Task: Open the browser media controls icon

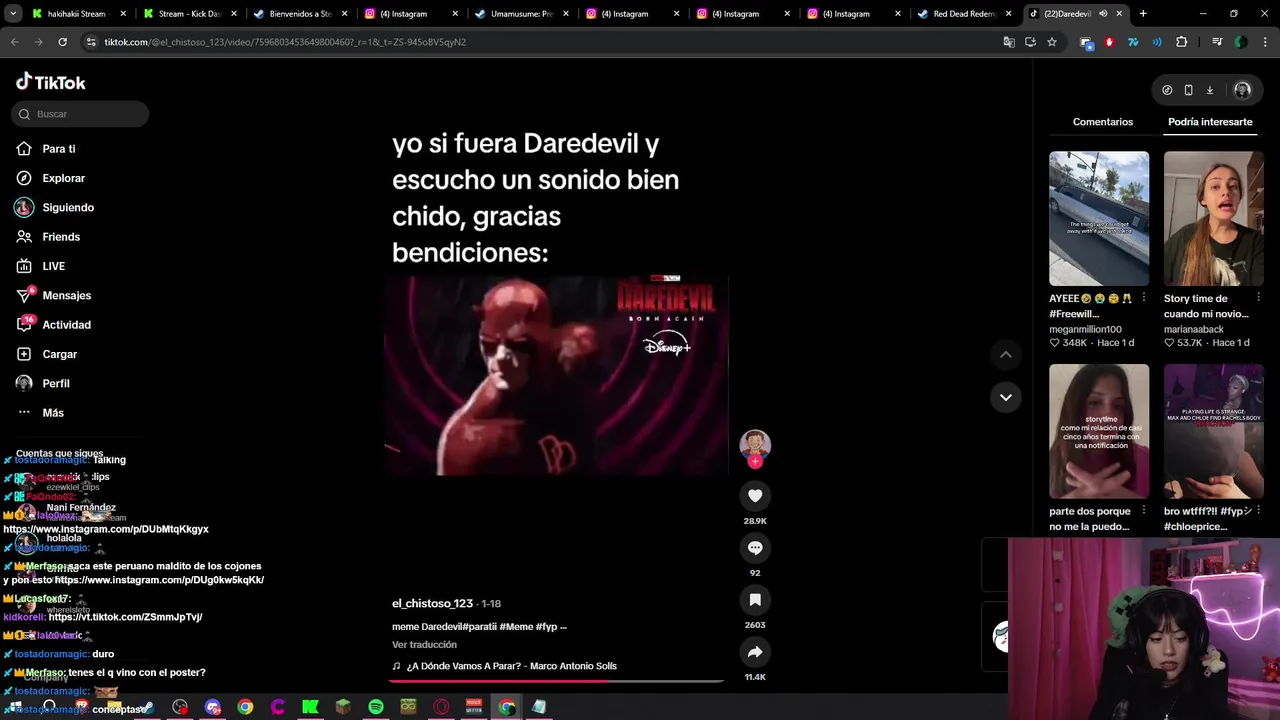Action: 1217,42
